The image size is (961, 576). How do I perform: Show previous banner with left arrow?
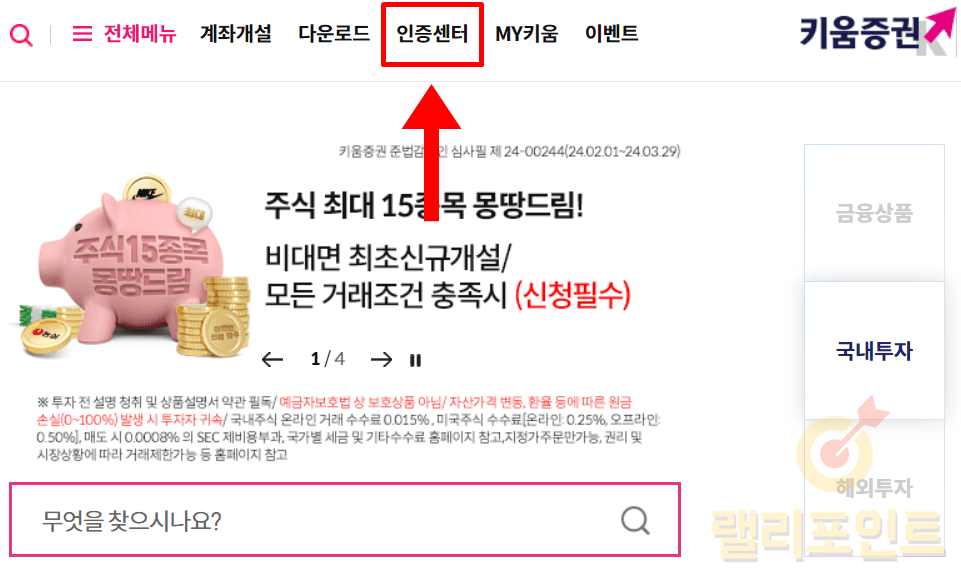(273, 360)
